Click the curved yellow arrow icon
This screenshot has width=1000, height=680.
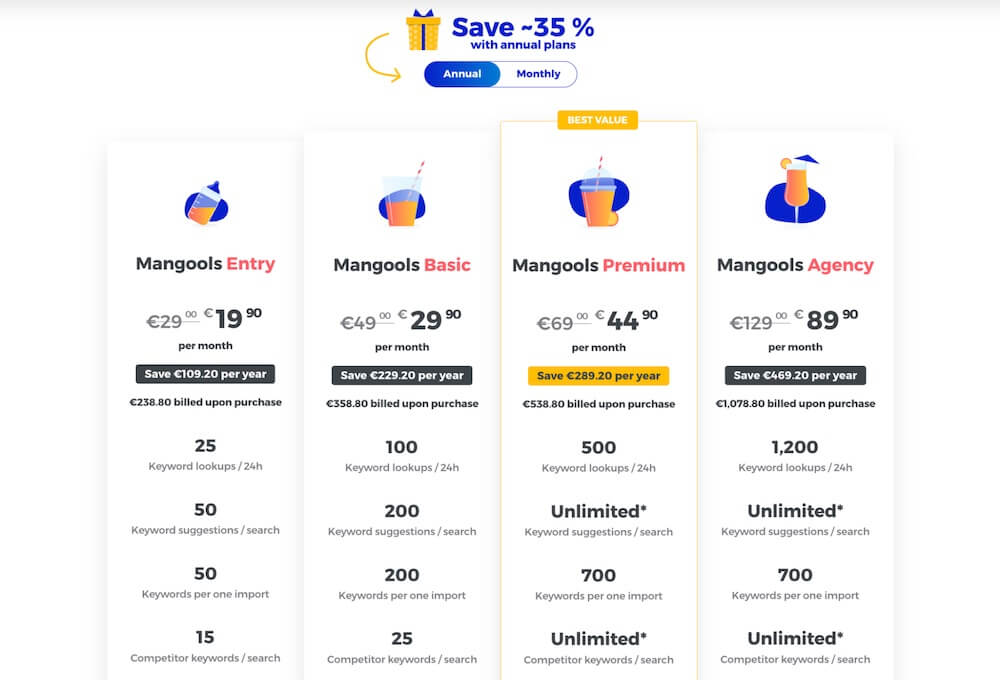tap(383, 57)
